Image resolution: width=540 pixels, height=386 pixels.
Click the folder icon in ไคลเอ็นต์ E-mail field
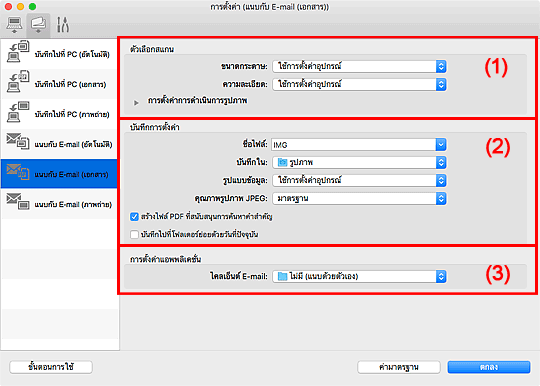(x=282, y=276)
